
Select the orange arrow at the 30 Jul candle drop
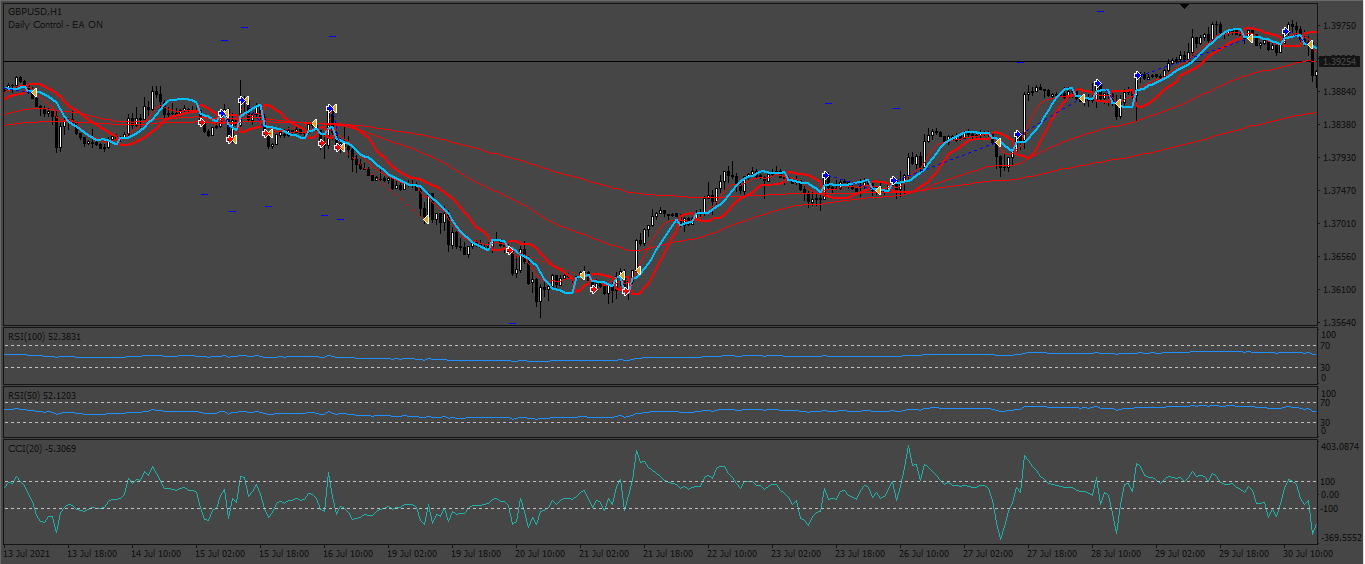click(1310, 45)
